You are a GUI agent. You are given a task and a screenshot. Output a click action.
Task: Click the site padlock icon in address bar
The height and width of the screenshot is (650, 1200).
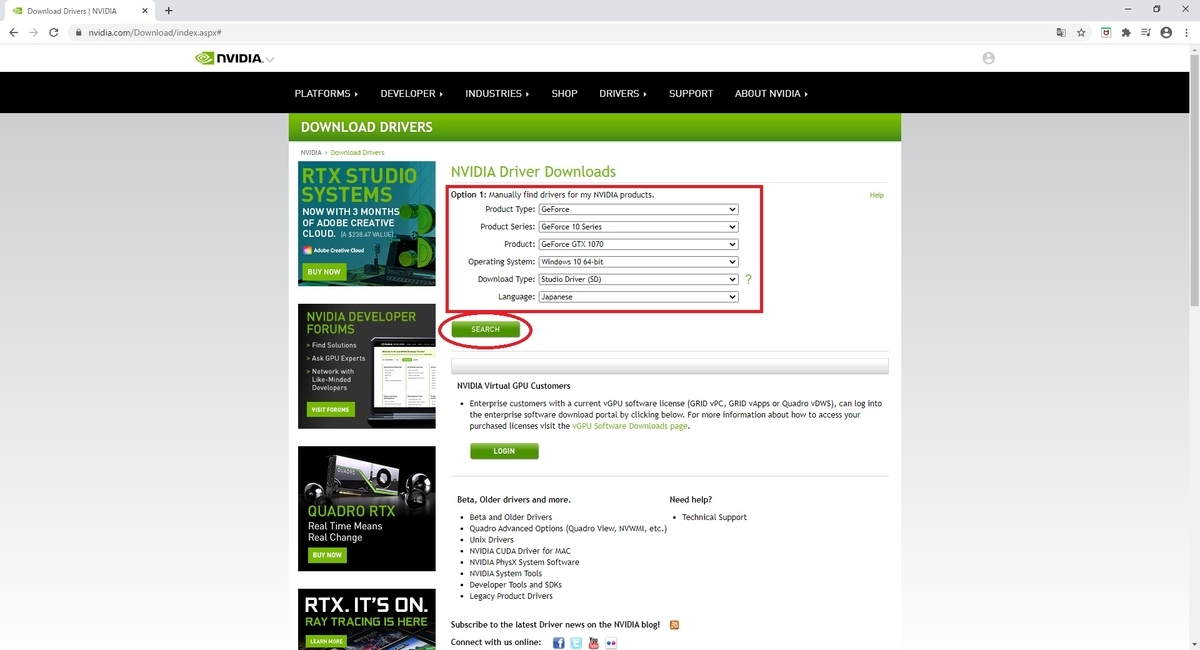[79, 32]
